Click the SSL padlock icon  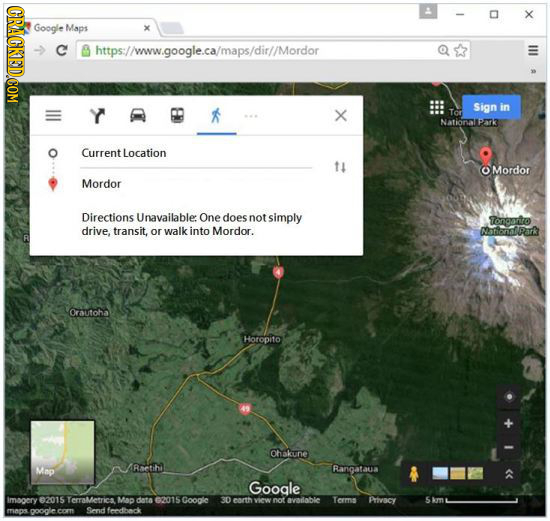tap(86, 51)
